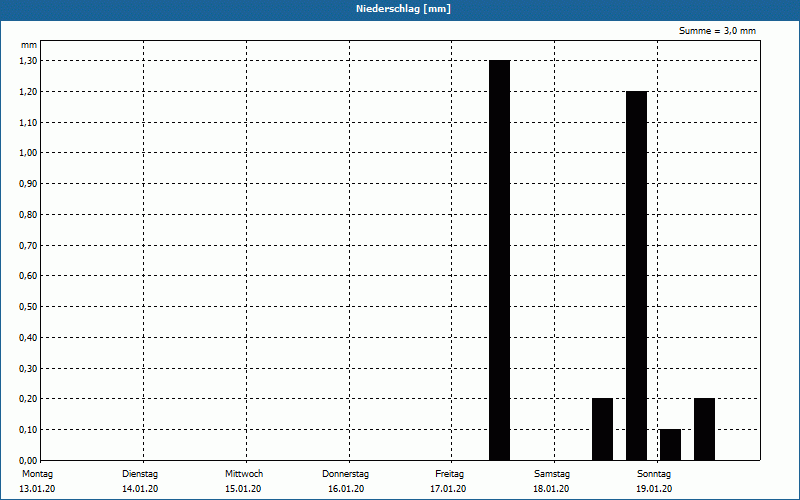Click the 0,90 y-axis value

point(28,184)
